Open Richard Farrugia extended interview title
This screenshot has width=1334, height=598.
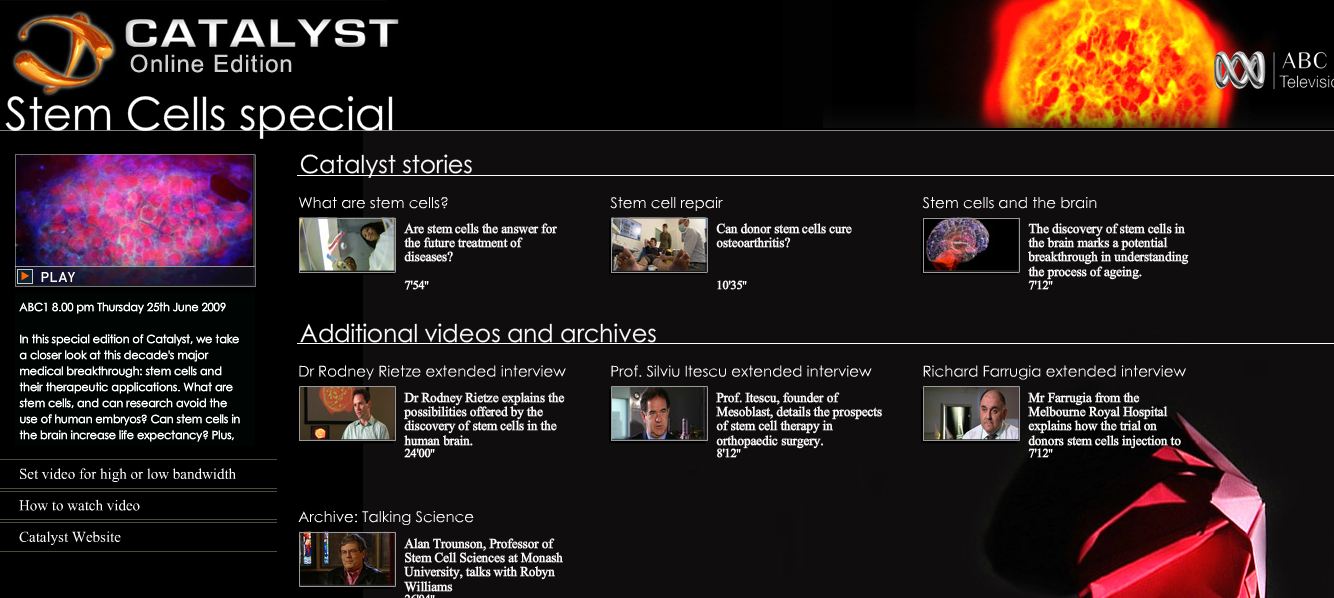point(1054,372)
